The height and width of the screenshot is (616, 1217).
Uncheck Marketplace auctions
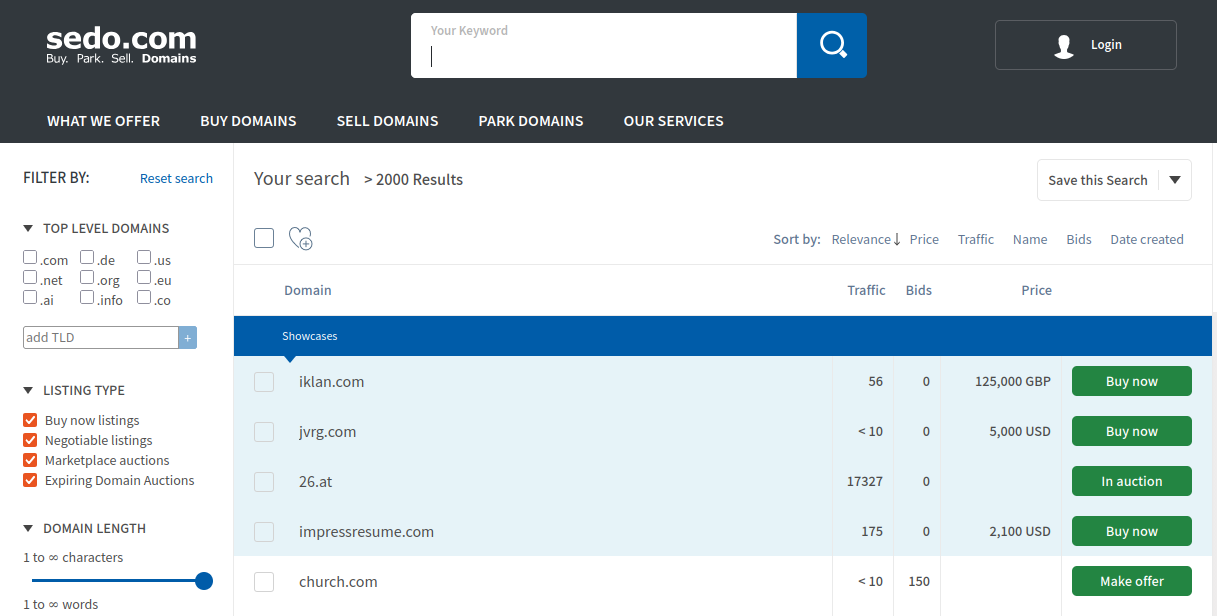pos(30,460)
